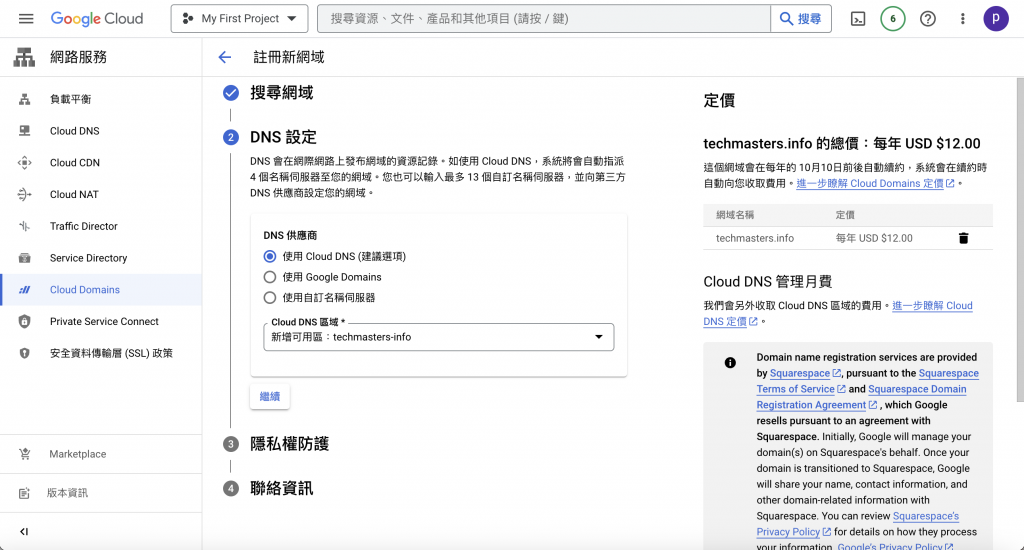Activate Cloud Shell terminal icon
Viewport: 1024px width, 550px height.
(x=858, y=18)
